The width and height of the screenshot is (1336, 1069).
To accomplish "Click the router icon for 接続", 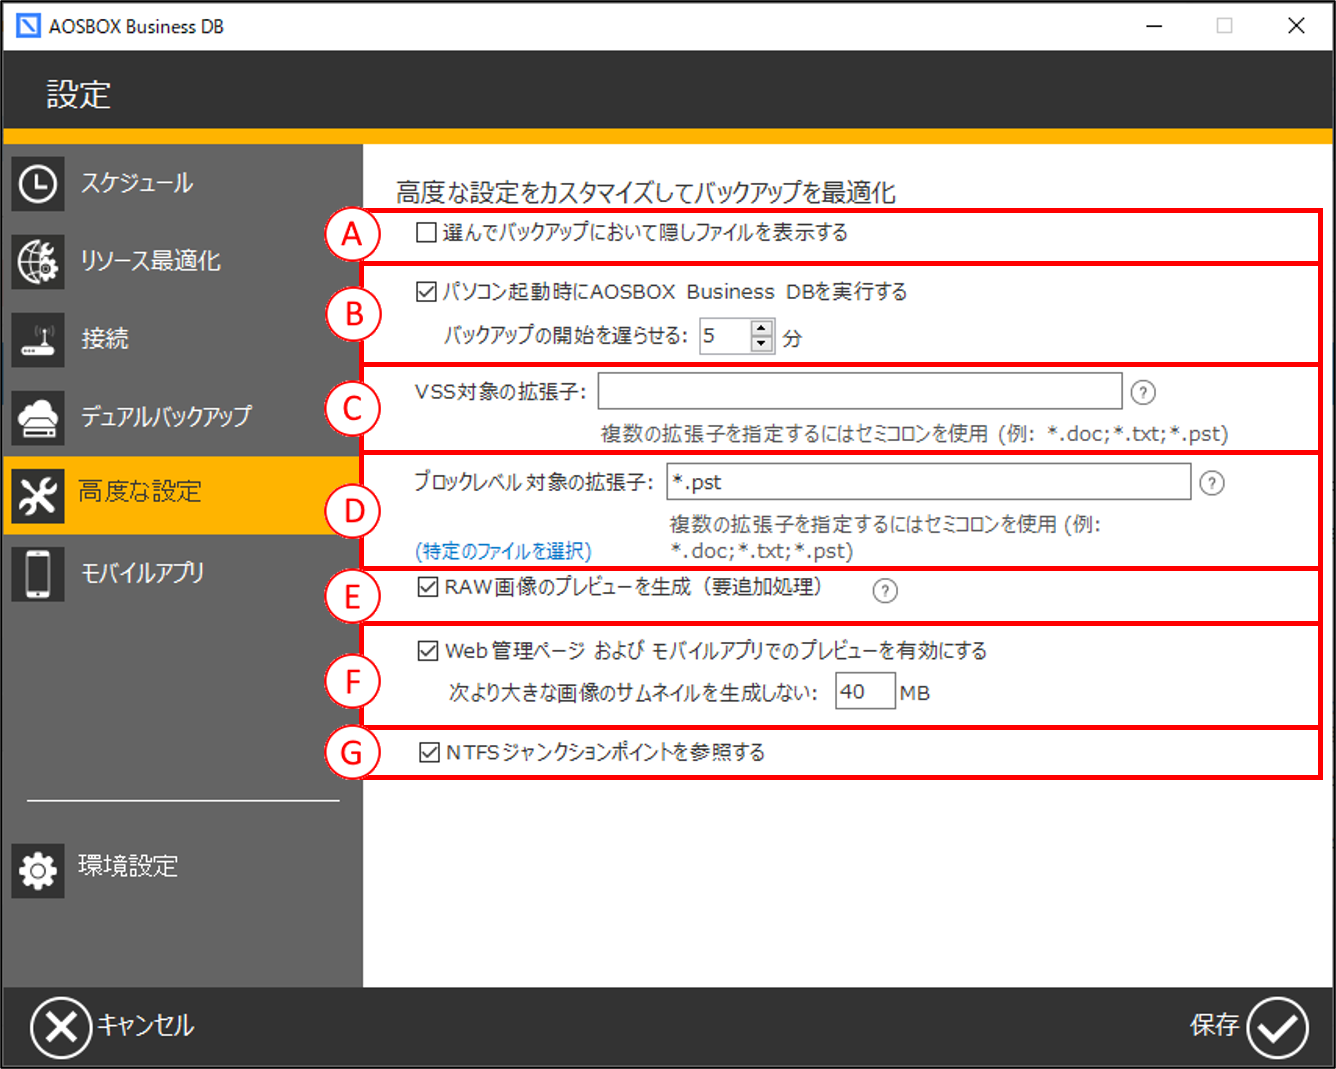I will (38, 340).
